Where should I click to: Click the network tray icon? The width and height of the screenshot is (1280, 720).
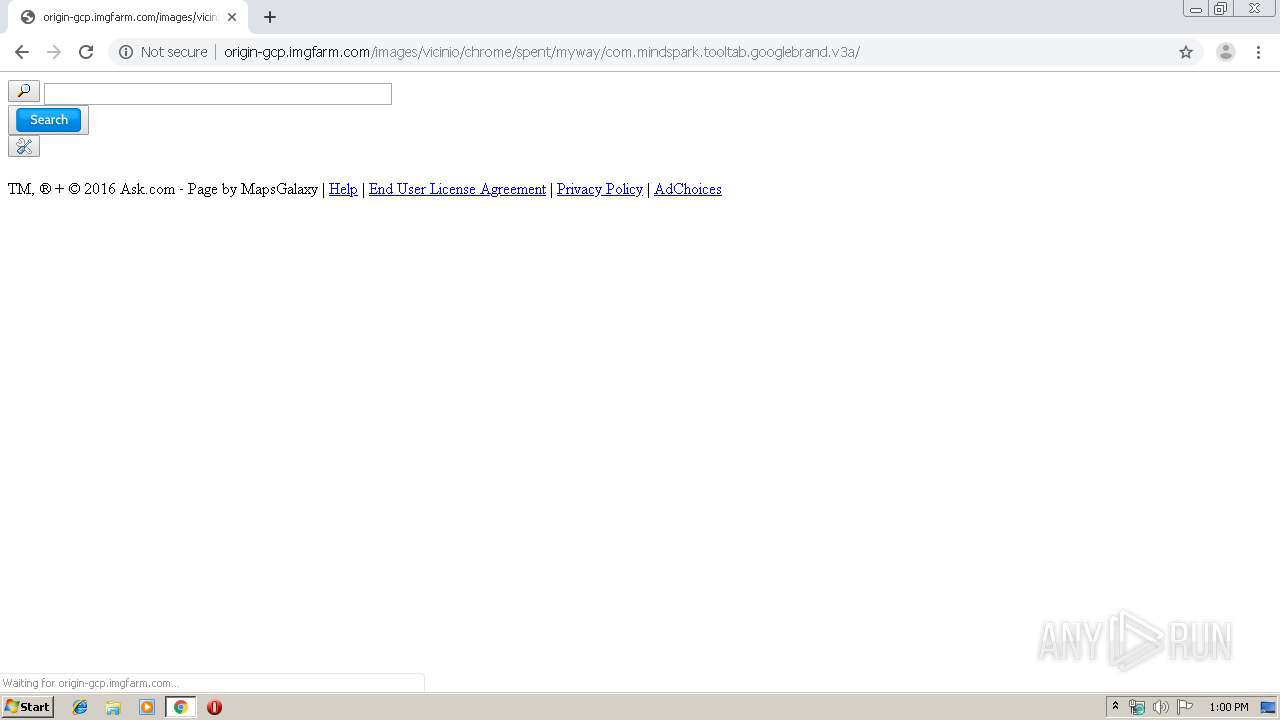point(1137,707)
